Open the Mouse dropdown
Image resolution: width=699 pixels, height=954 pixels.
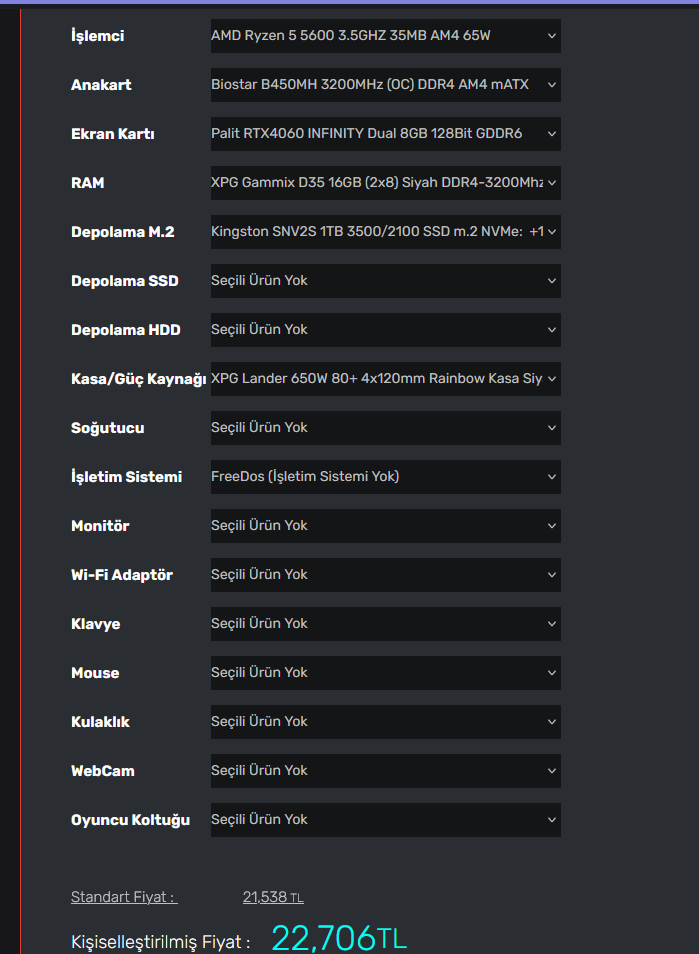click(x=386, y=673)
